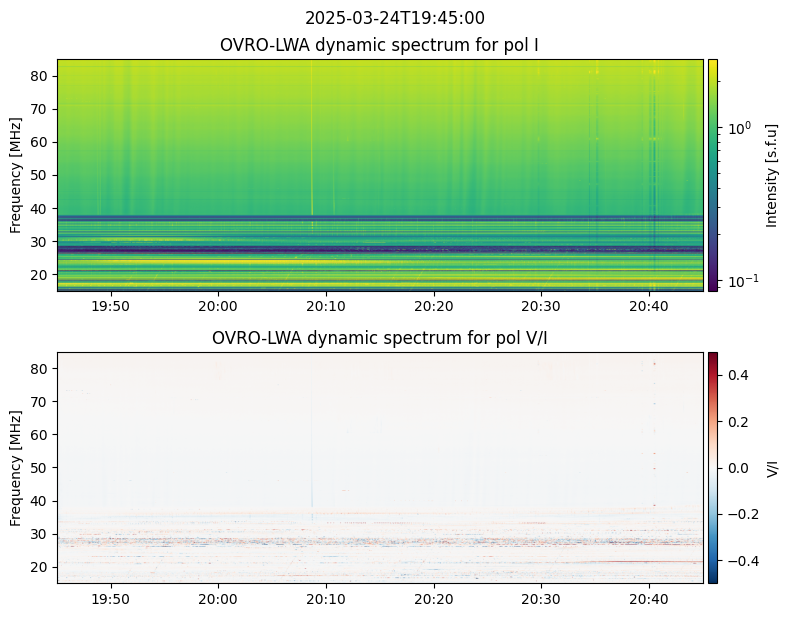Screen dimensions: 789x617
Task: Click the dark band near 28 MHz
Action: click(x=380, y=249)
